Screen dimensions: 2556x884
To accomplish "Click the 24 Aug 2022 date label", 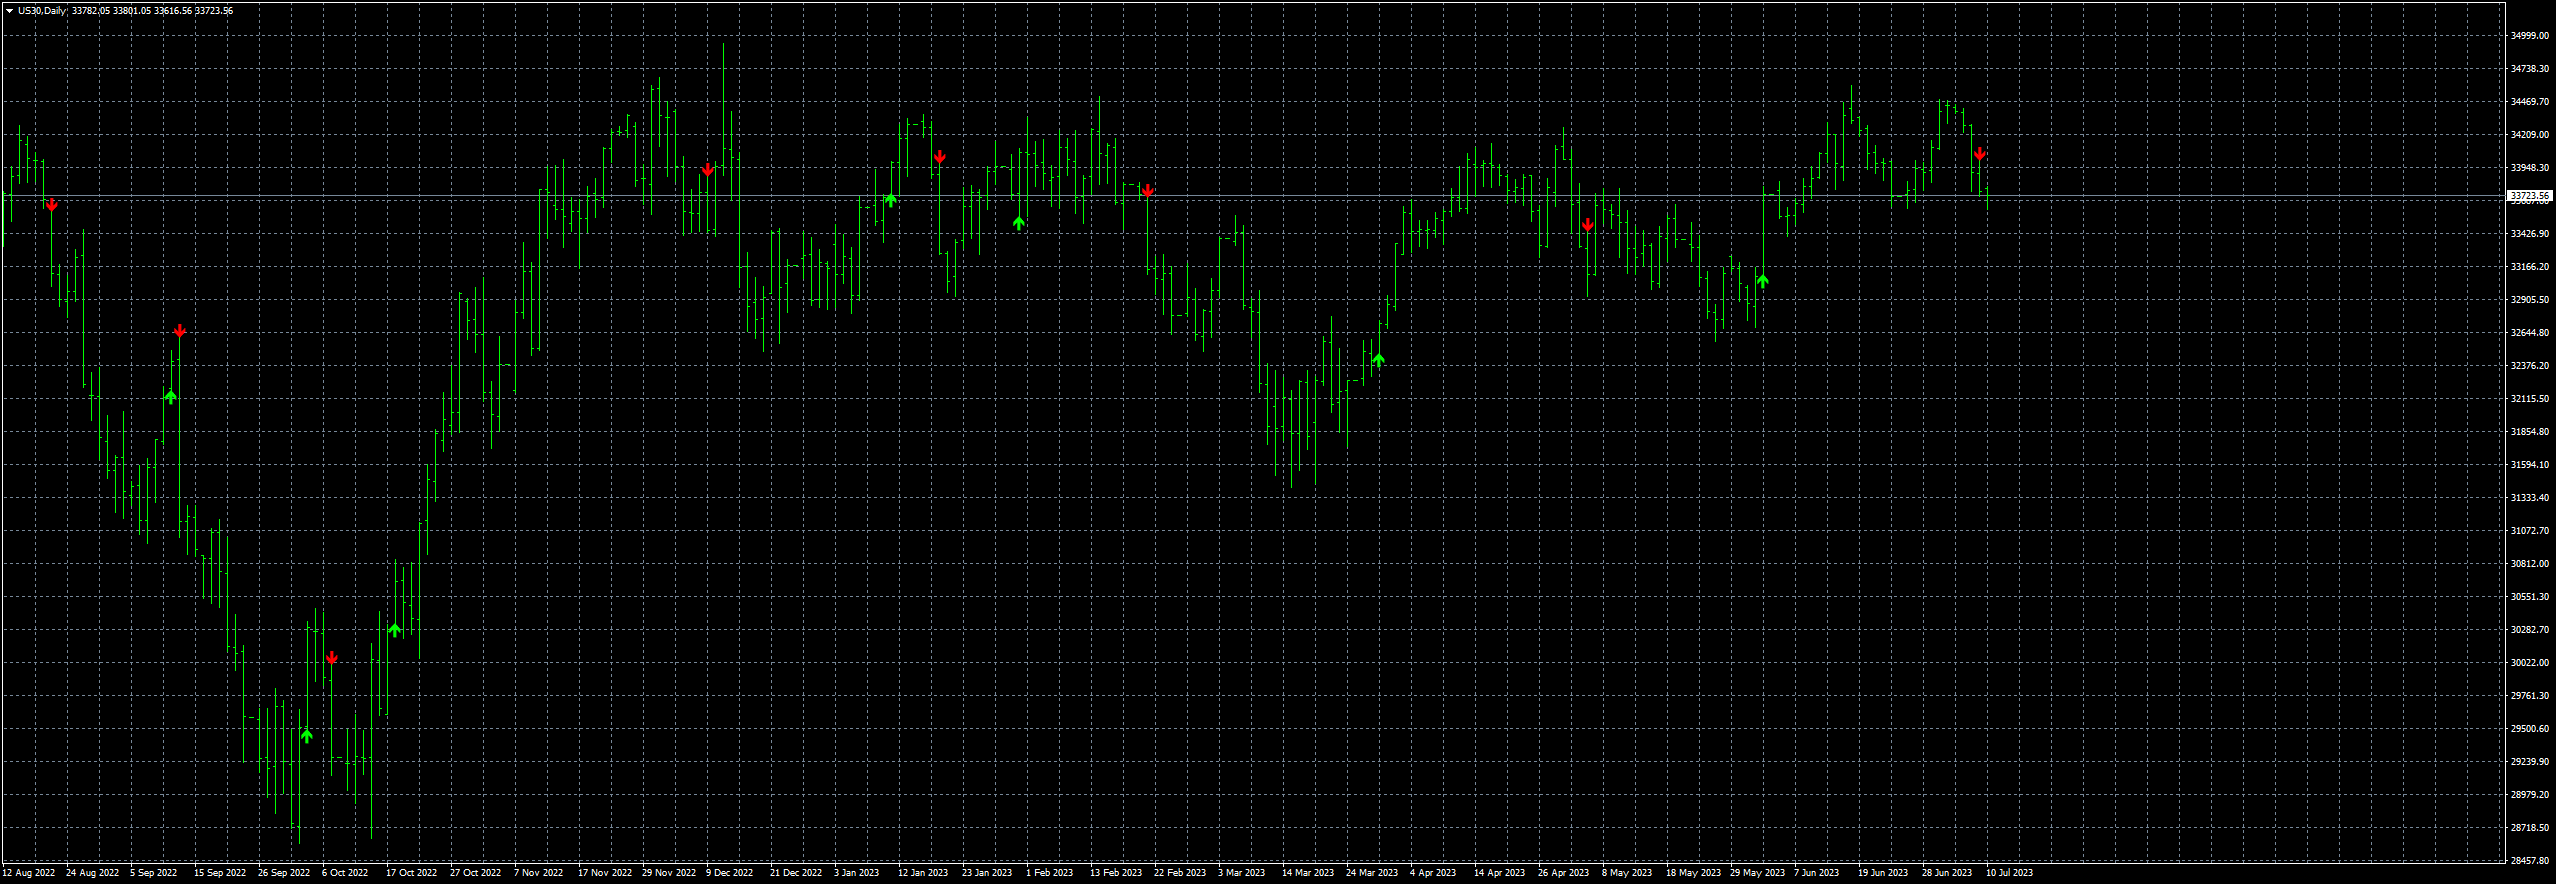I will [x=92, y=873].
